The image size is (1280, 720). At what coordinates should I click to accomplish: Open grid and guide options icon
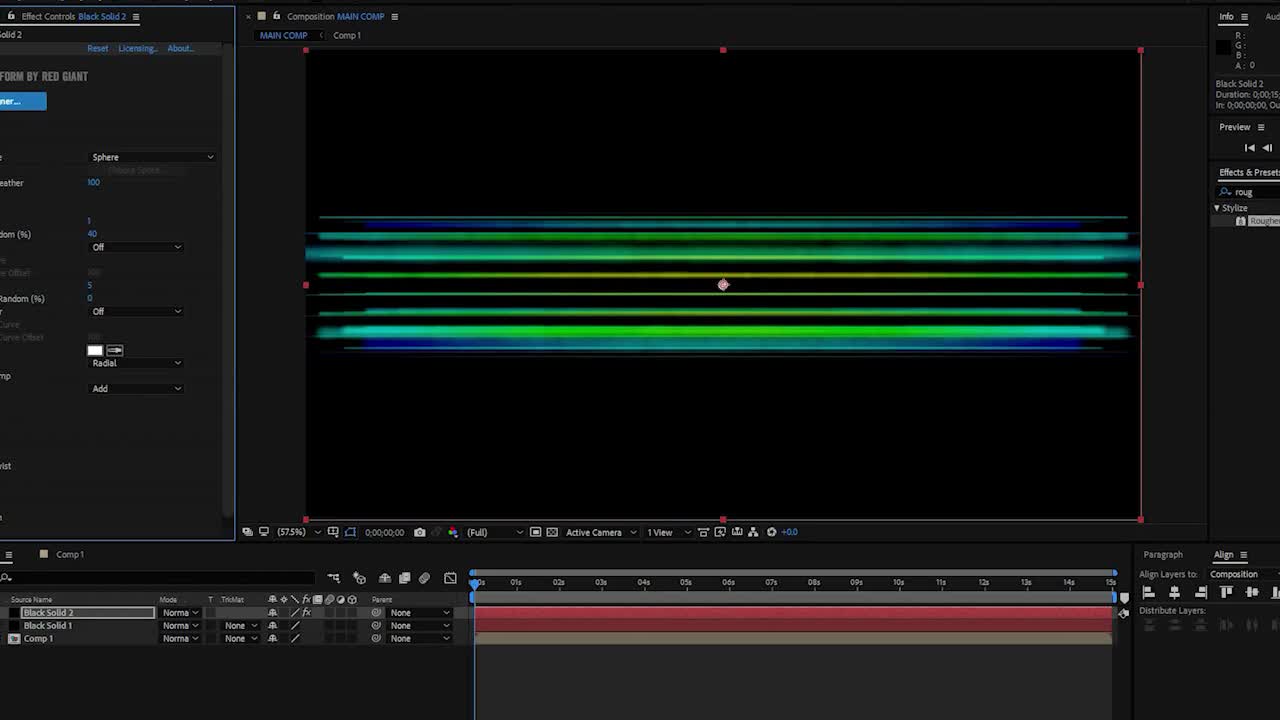point(333,532)
